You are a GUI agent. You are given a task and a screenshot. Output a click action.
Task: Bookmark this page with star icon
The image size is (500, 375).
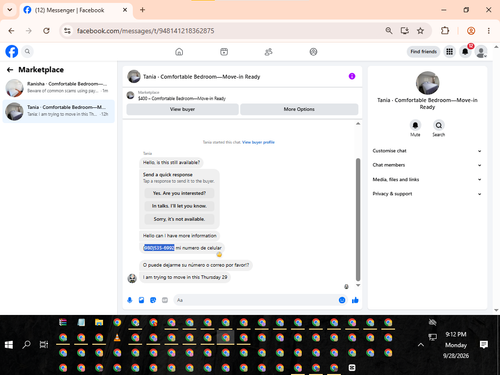[420, 31]
